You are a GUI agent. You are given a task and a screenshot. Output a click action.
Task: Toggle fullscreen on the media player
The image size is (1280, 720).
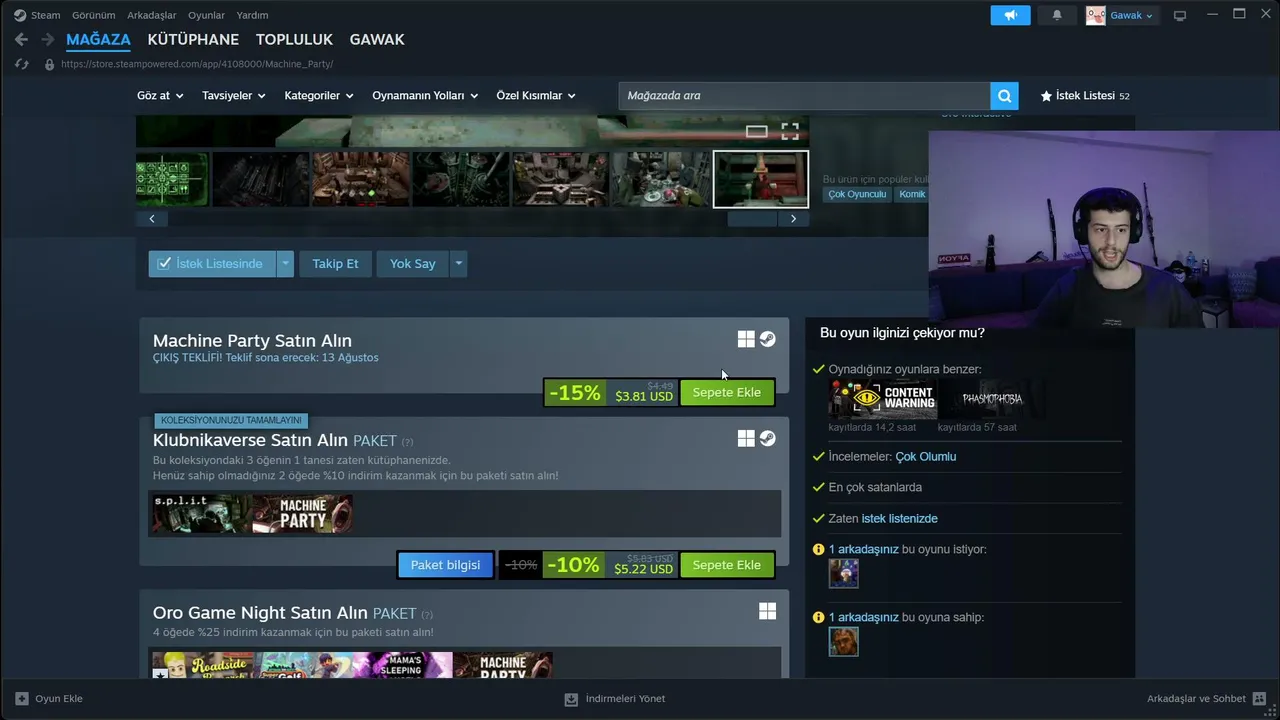point(790,131)
